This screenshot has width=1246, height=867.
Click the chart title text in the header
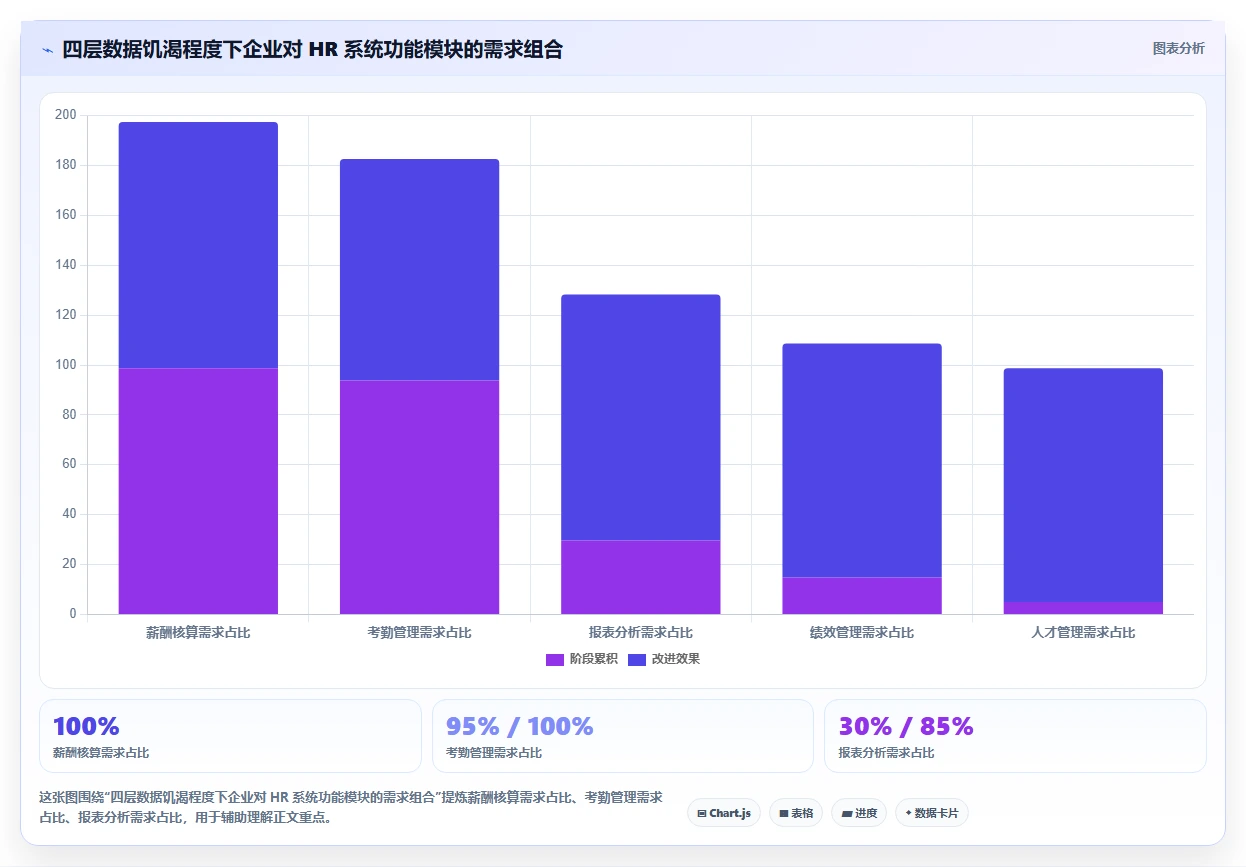click(312, 50)
